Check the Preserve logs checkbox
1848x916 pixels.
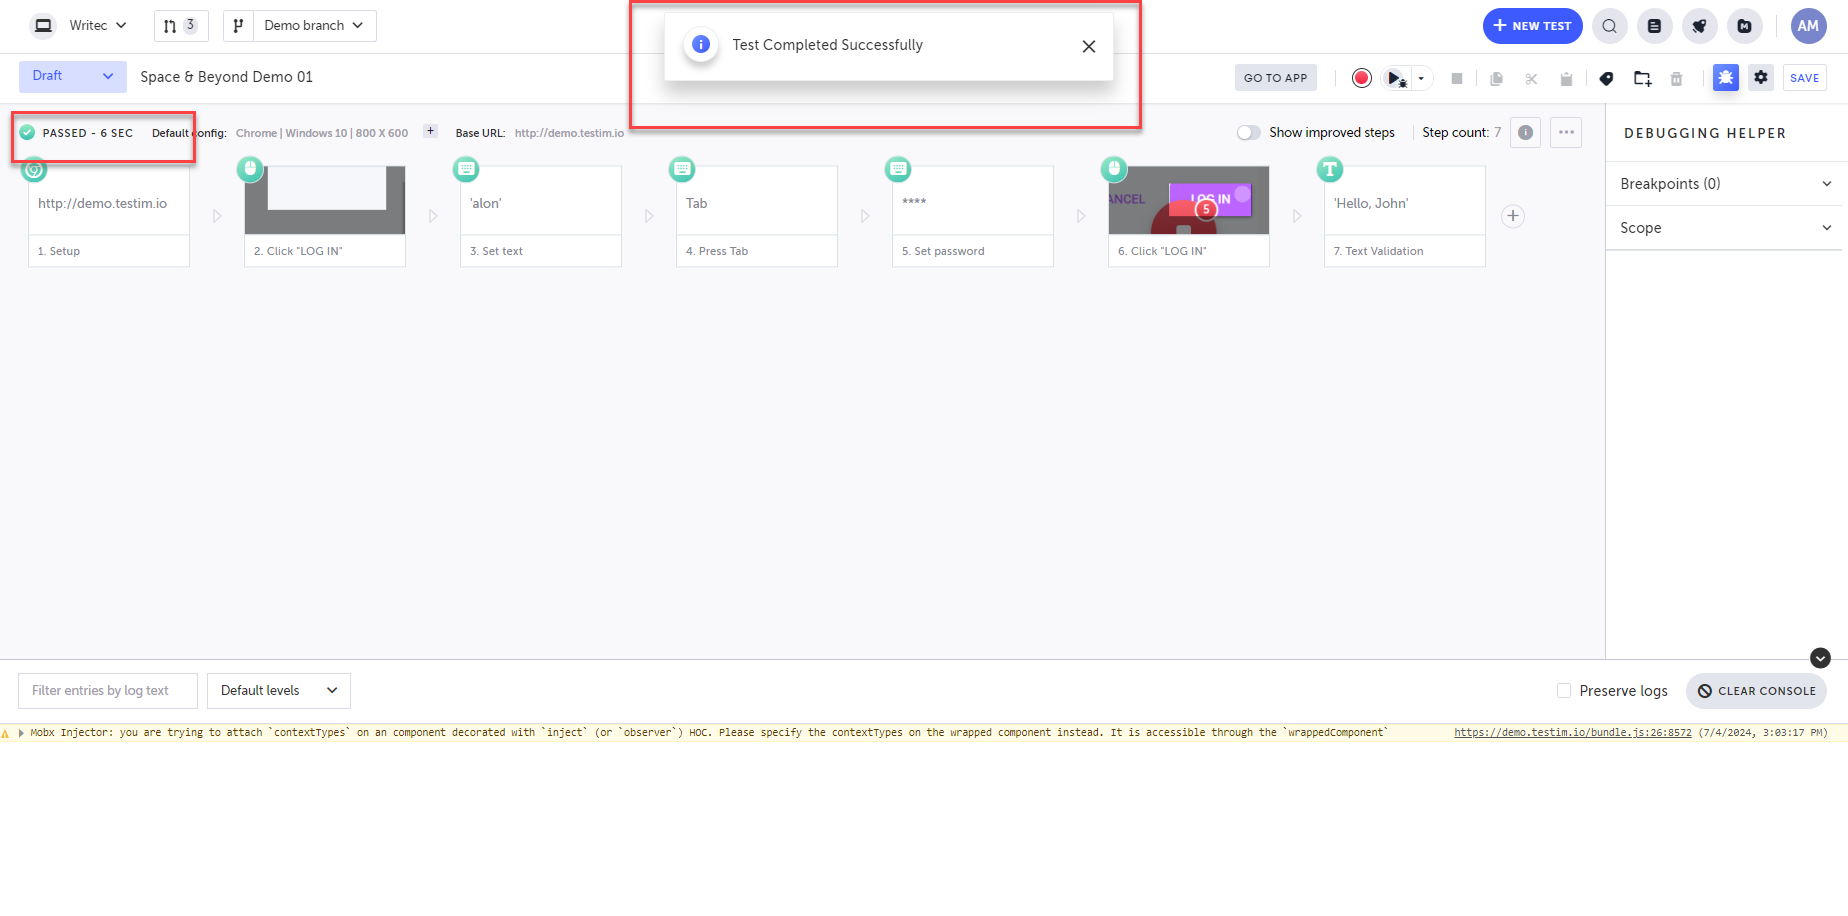click(x=1564, y=691)
